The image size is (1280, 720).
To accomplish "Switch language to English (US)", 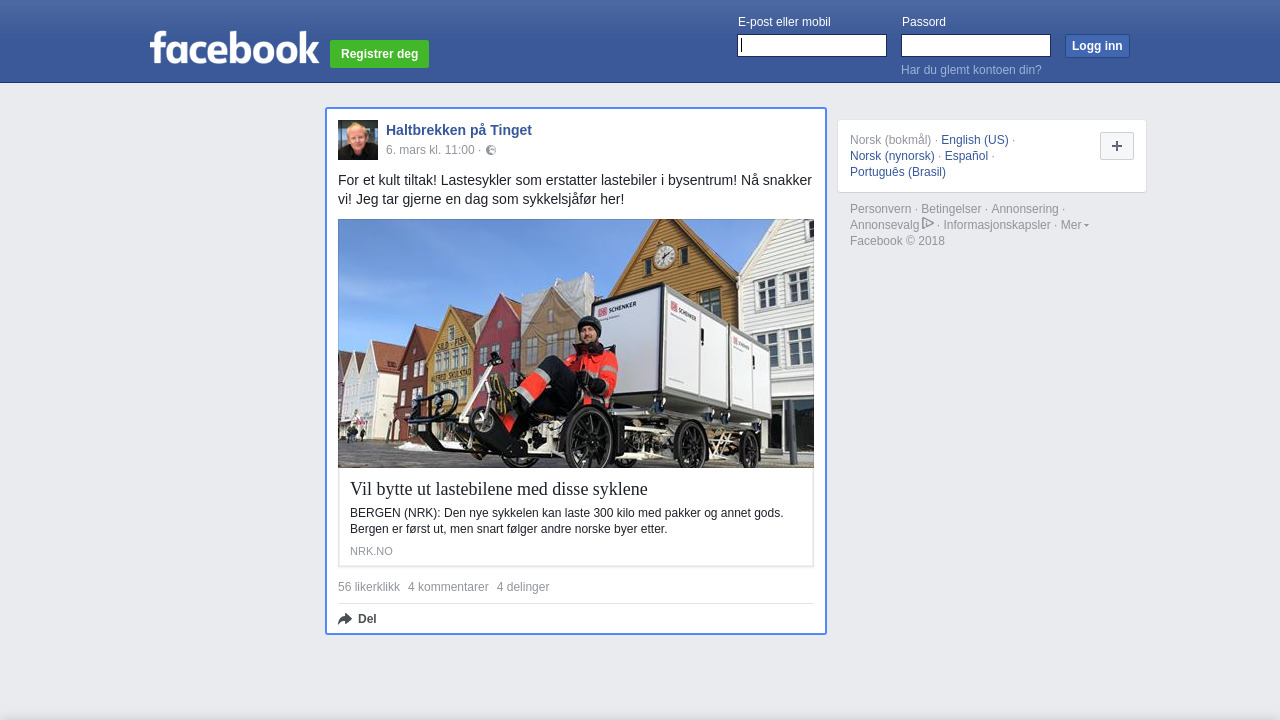I will (974, 140).
